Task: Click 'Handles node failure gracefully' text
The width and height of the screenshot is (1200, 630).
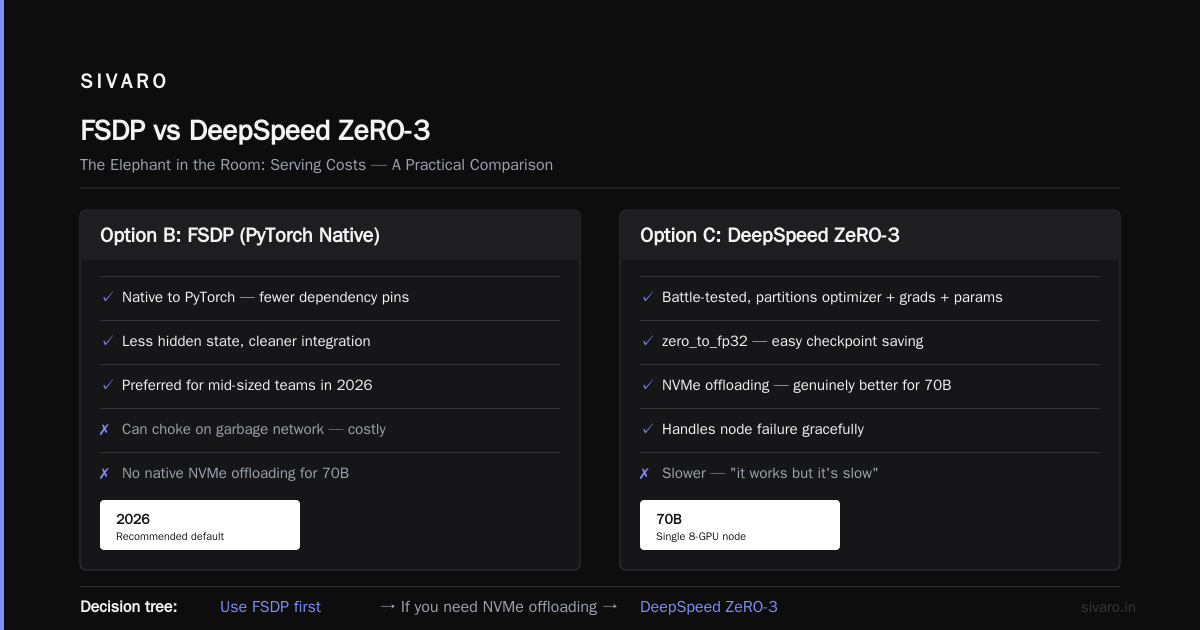Action: 763,429
